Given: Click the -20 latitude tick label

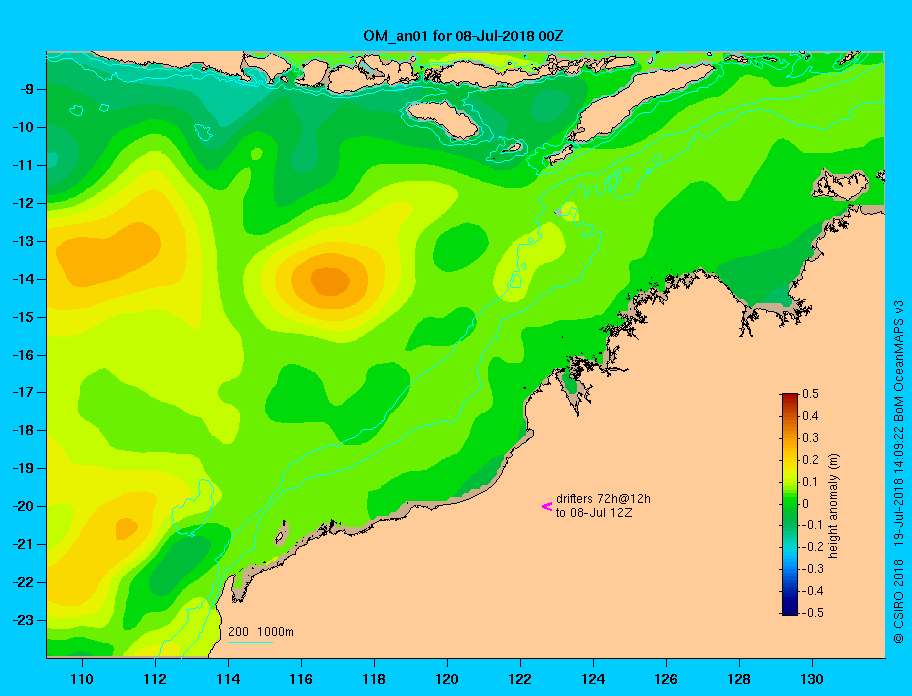Looking at the screenshot, I should (x=23, y=506).
